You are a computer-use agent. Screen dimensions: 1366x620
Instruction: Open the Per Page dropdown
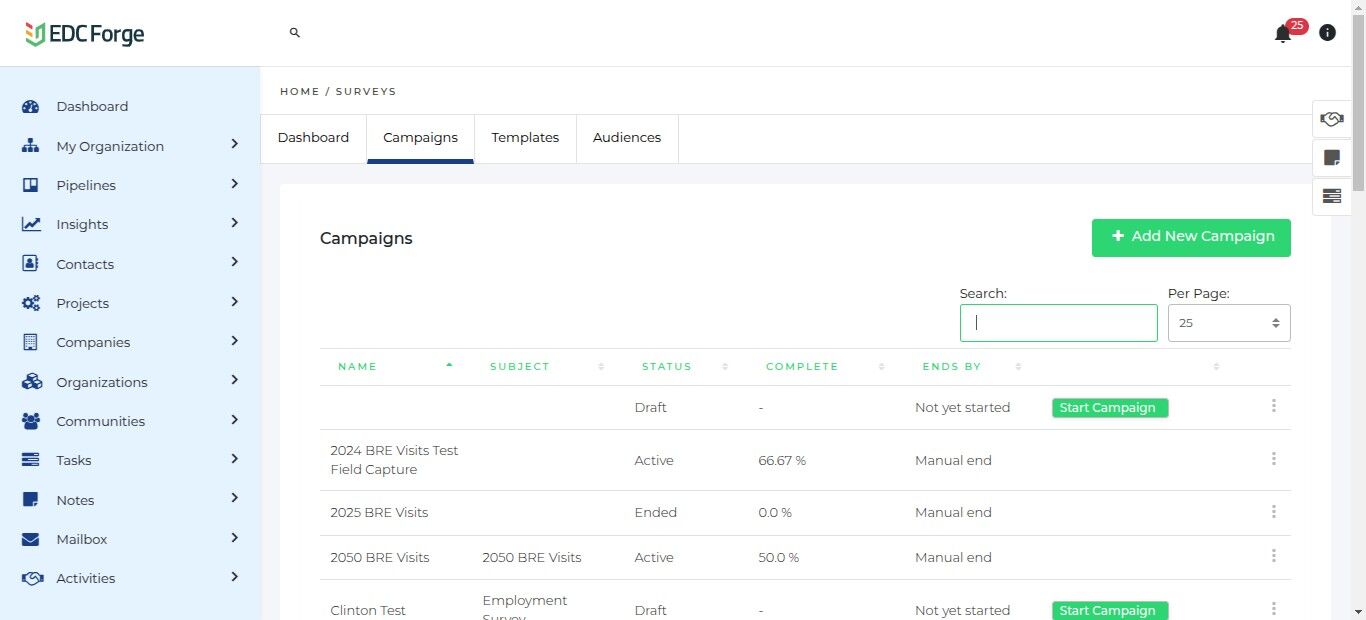[1229, 323]
